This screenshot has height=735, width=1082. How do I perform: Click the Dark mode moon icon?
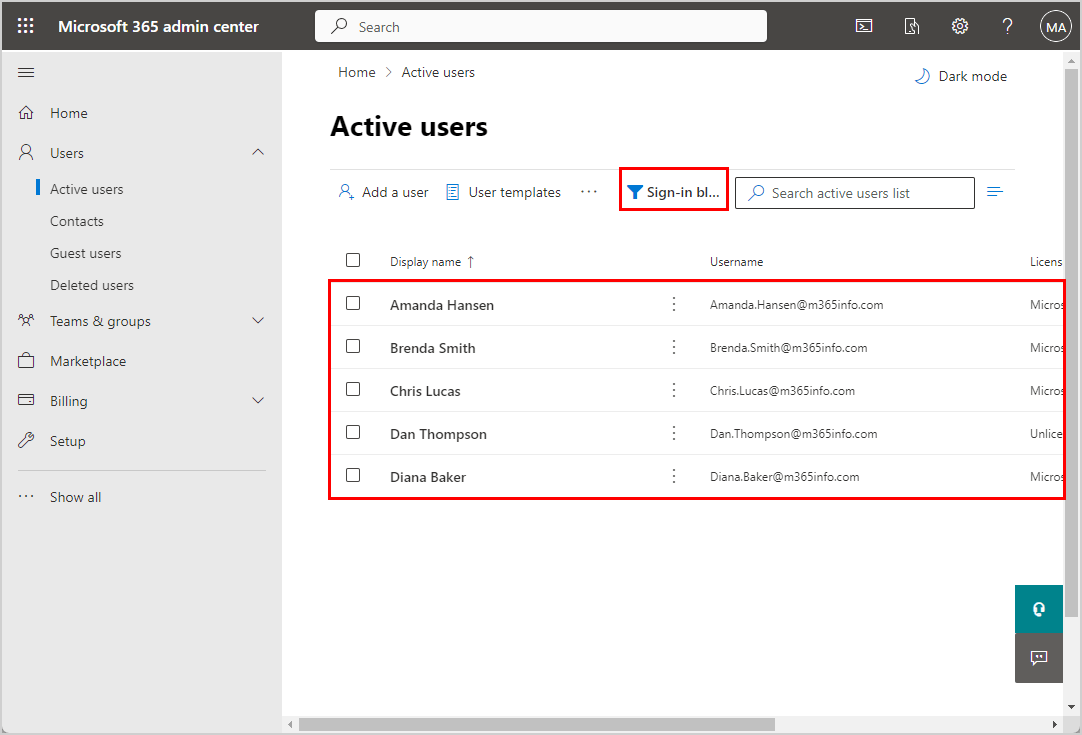pos(922,76)
